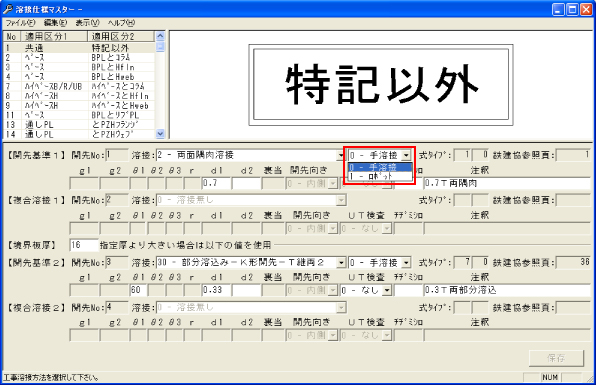Click the 注釈 field 0.7T両隅肉
Viewport: 596px width, 385px height.
(x=507, y=183)
